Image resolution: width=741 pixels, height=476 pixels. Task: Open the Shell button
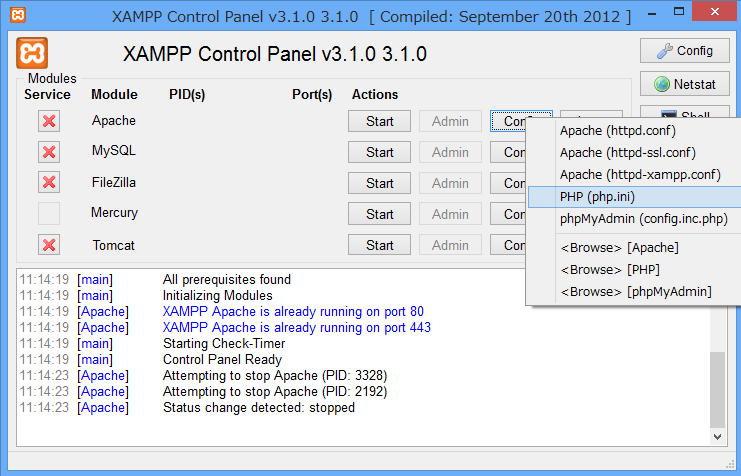685,113
